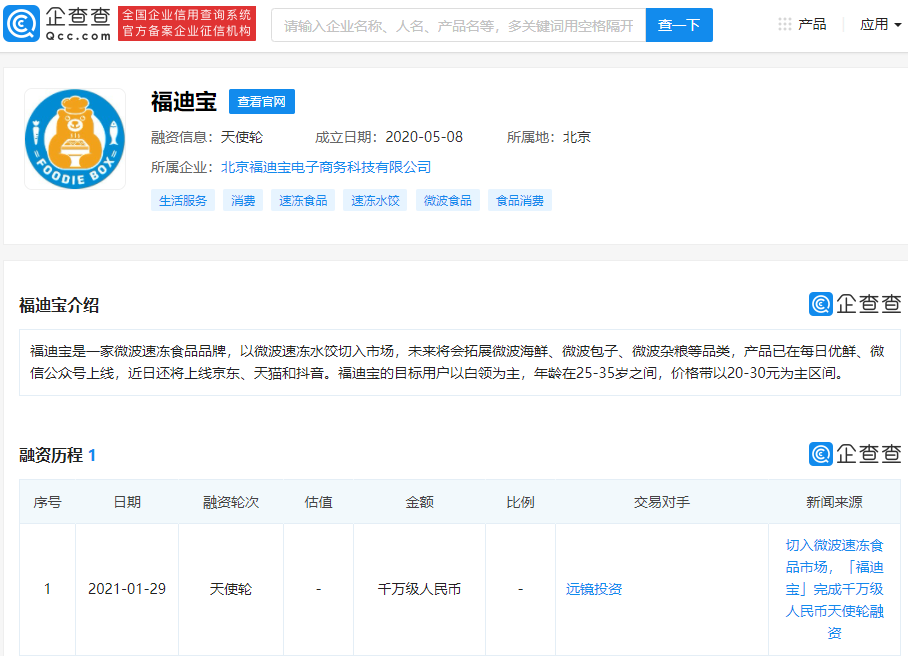Click the 查一下 search button
The height and width of the screenshot is (656, 908).
679,25
